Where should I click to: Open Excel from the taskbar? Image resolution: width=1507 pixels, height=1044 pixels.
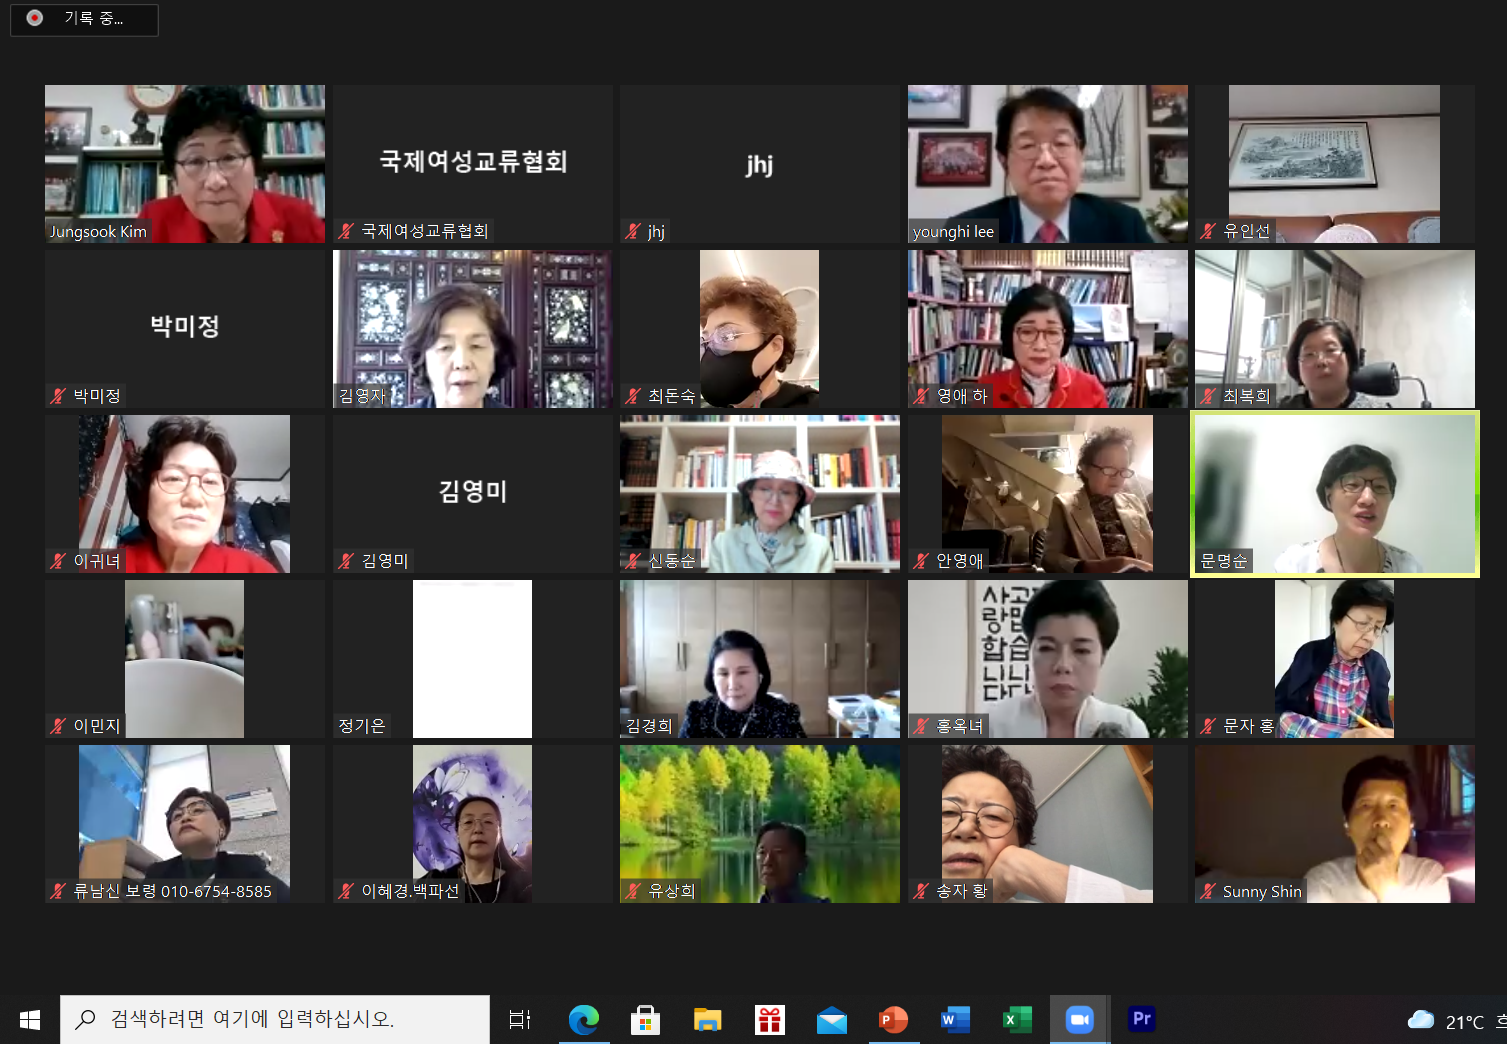(1017, 1019)
